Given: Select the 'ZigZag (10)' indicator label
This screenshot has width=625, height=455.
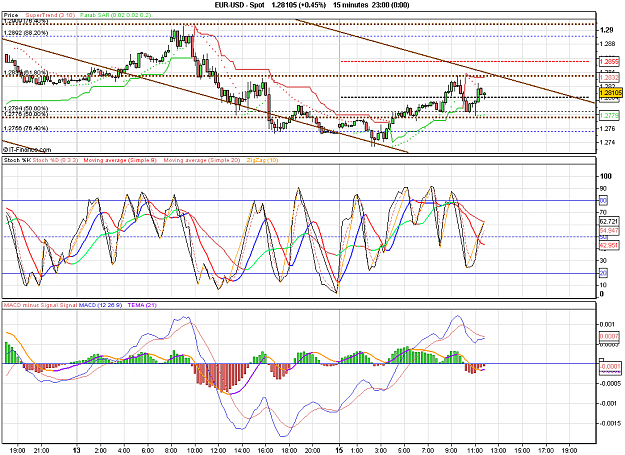Looking at the screenshot, I should [263, 160].
